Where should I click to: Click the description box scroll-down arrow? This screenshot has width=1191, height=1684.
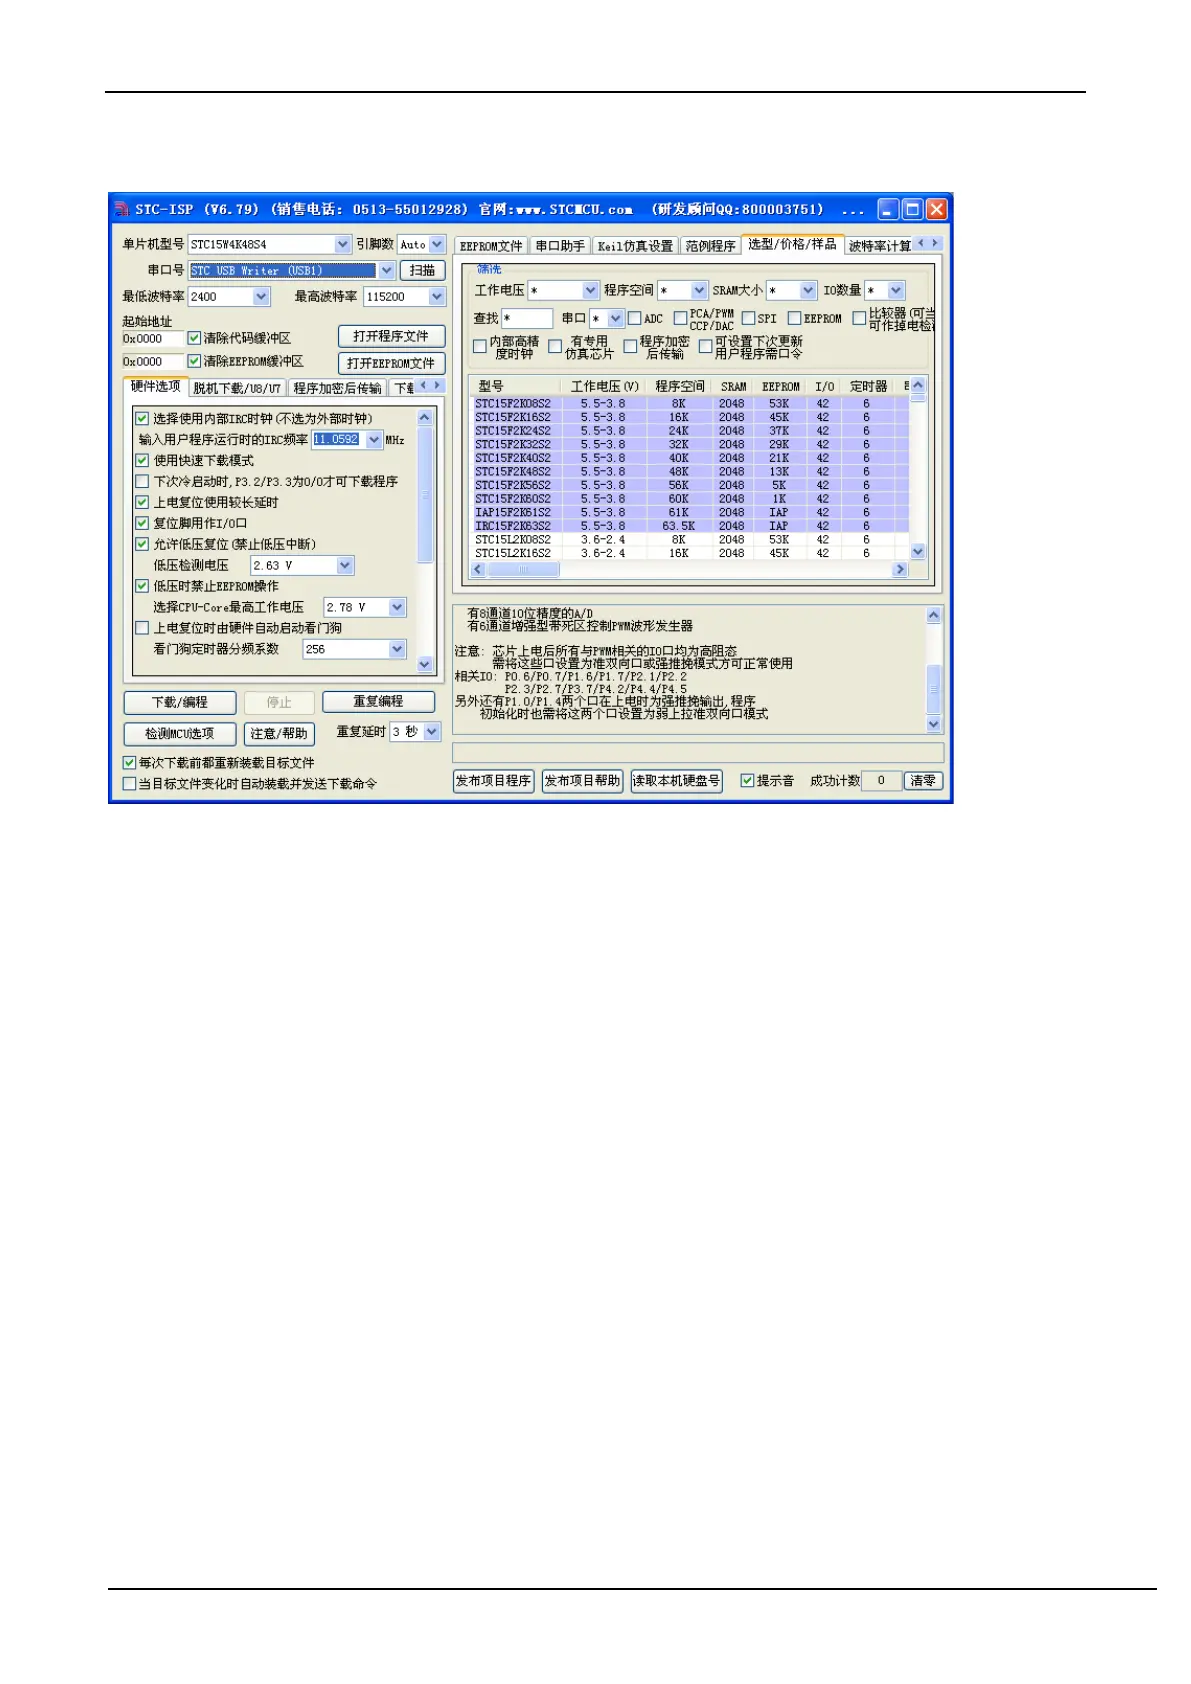pos(934,724)
